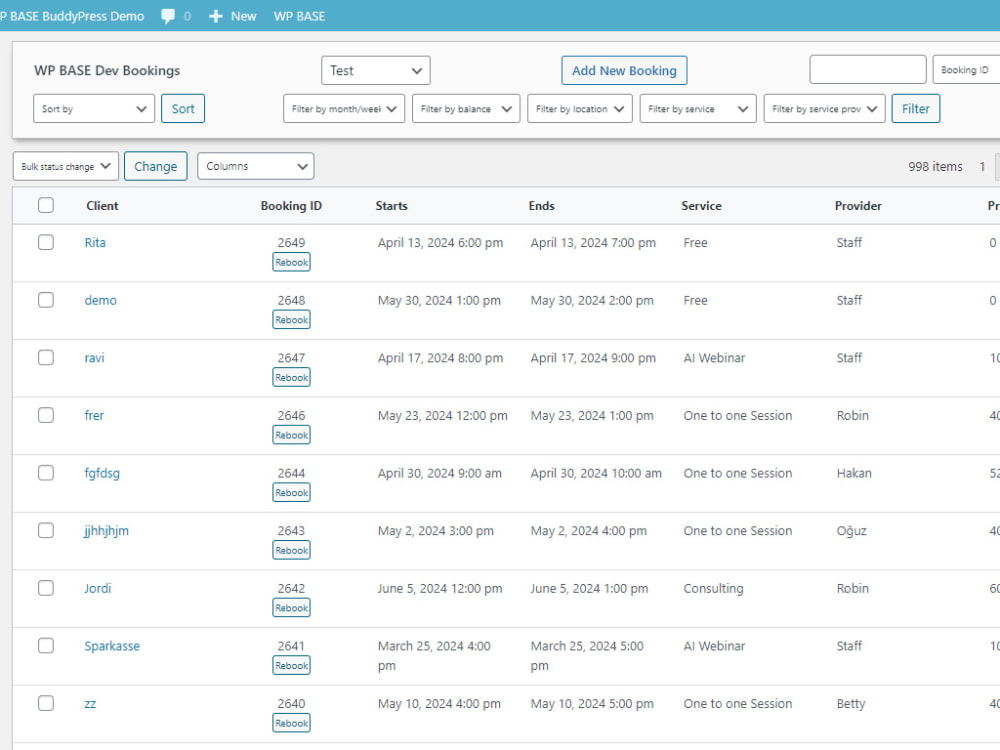Screen dimensions: 1000x750
Task: Open client Jordi link
Action: [98, 588]
